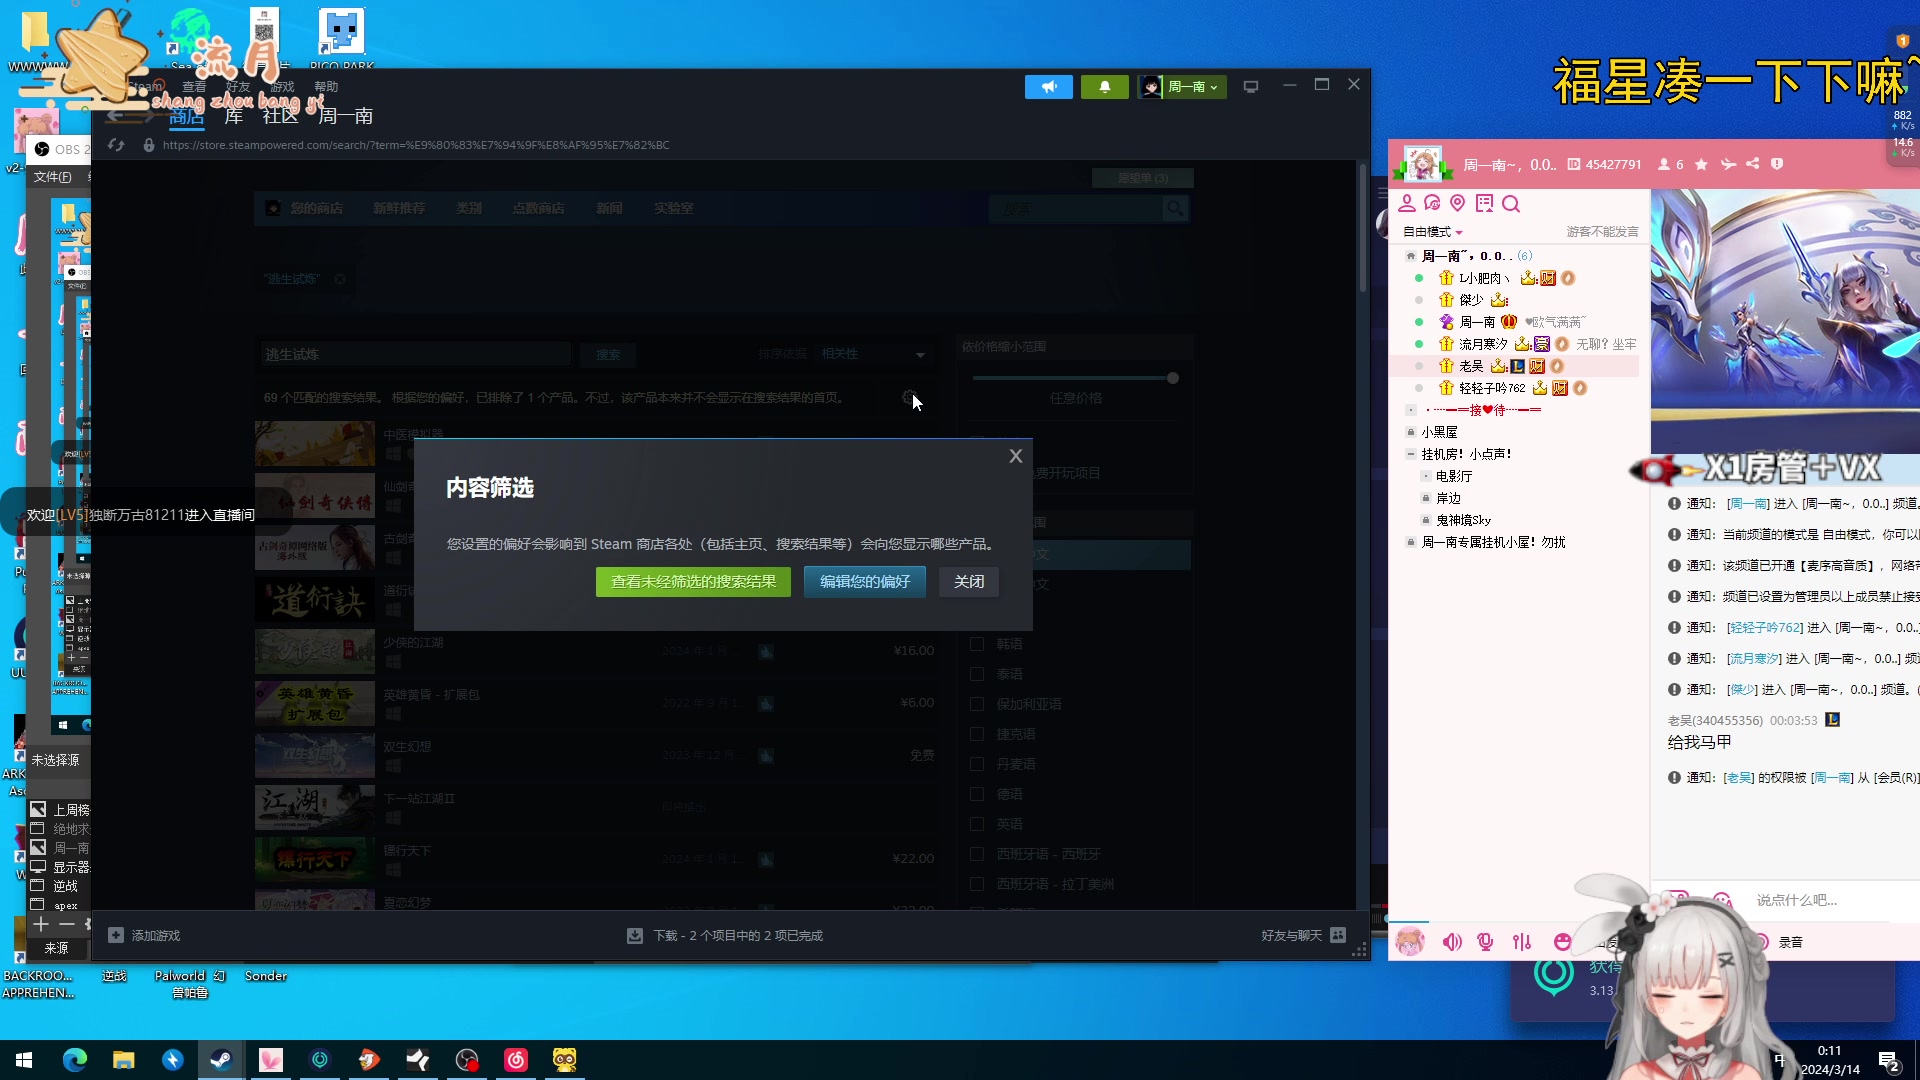The image size is (1920, 1080).
Task: Click magnifier search icon in YY toolbar
Action: pyautogui.click(x=1511, y=204)
